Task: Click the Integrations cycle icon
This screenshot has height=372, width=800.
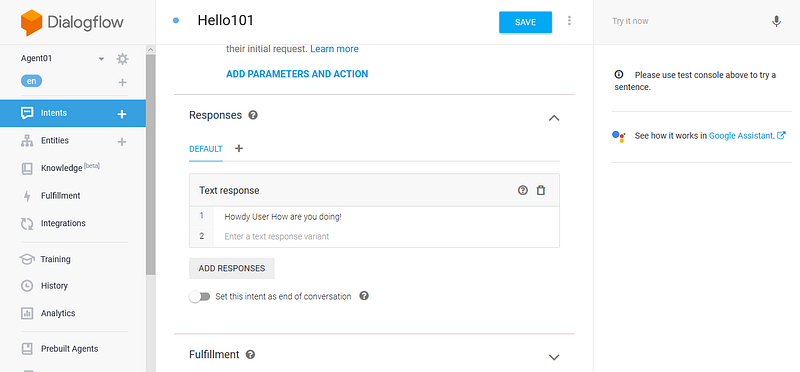Action: [27, 224]
